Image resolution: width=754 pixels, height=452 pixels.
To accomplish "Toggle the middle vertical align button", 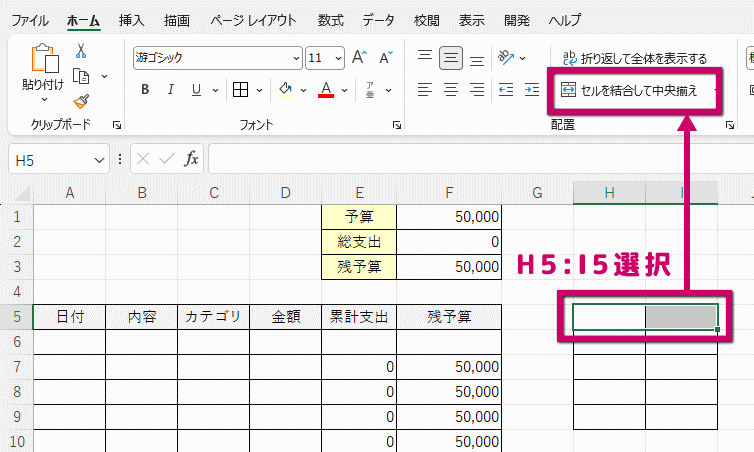I will [x=451, y=58].
